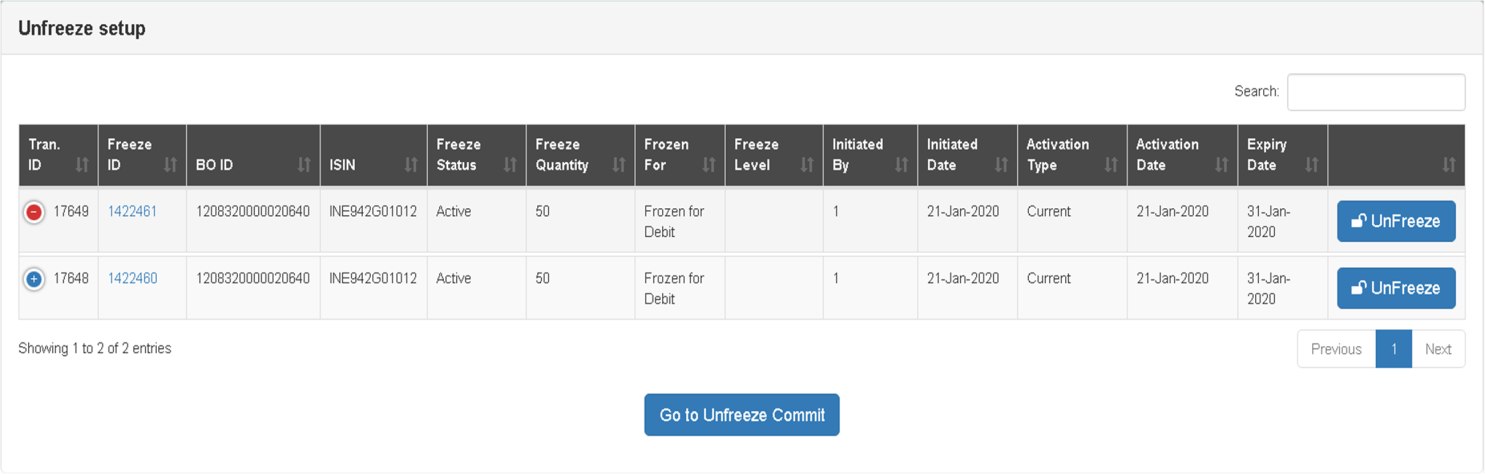1485x474 pixels.
Task: Sort by Activation Type column header
Action: 1072,155
